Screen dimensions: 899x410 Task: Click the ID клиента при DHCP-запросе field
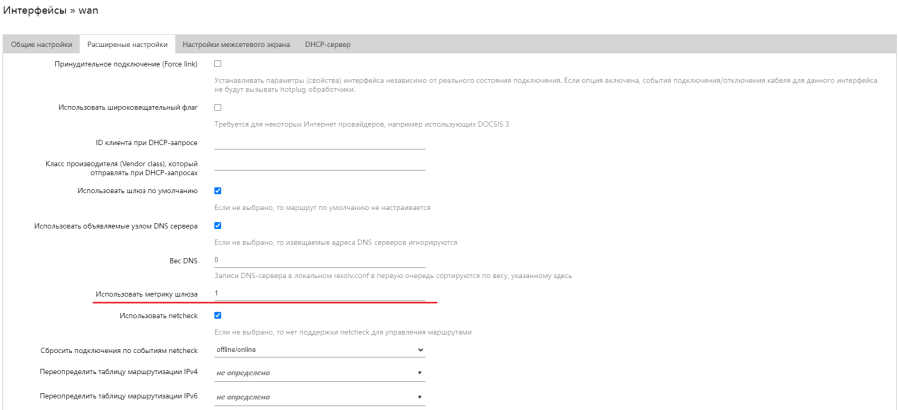(319, 142)
